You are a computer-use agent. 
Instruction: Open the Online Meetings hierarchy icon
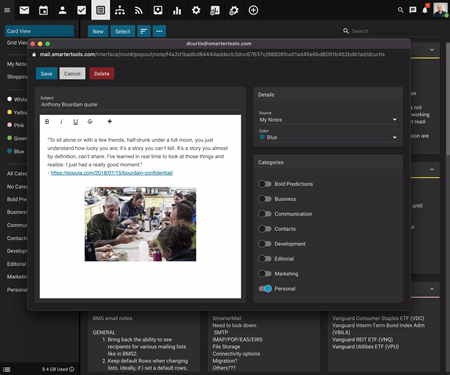[x=120, y=10]
